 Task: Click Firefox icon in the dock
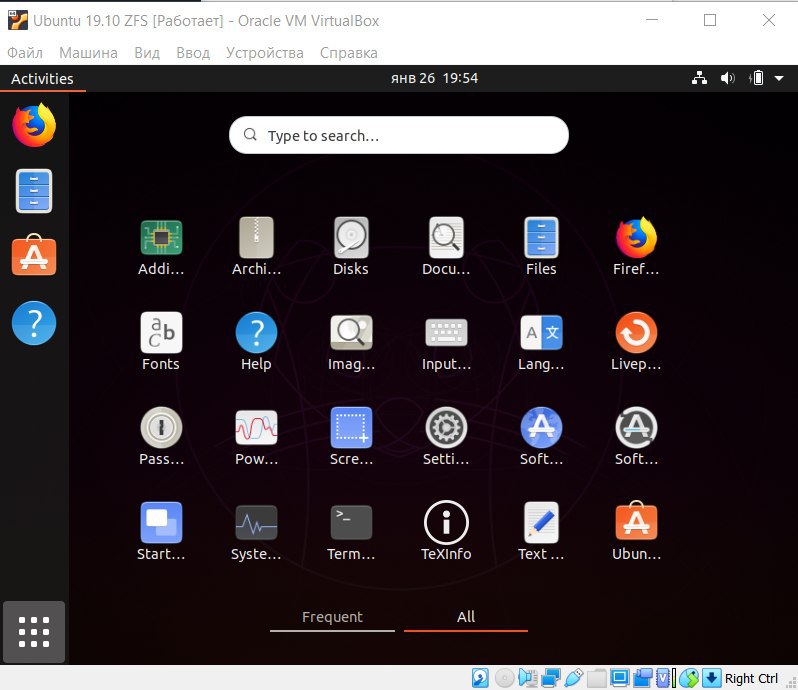point(34,125)
